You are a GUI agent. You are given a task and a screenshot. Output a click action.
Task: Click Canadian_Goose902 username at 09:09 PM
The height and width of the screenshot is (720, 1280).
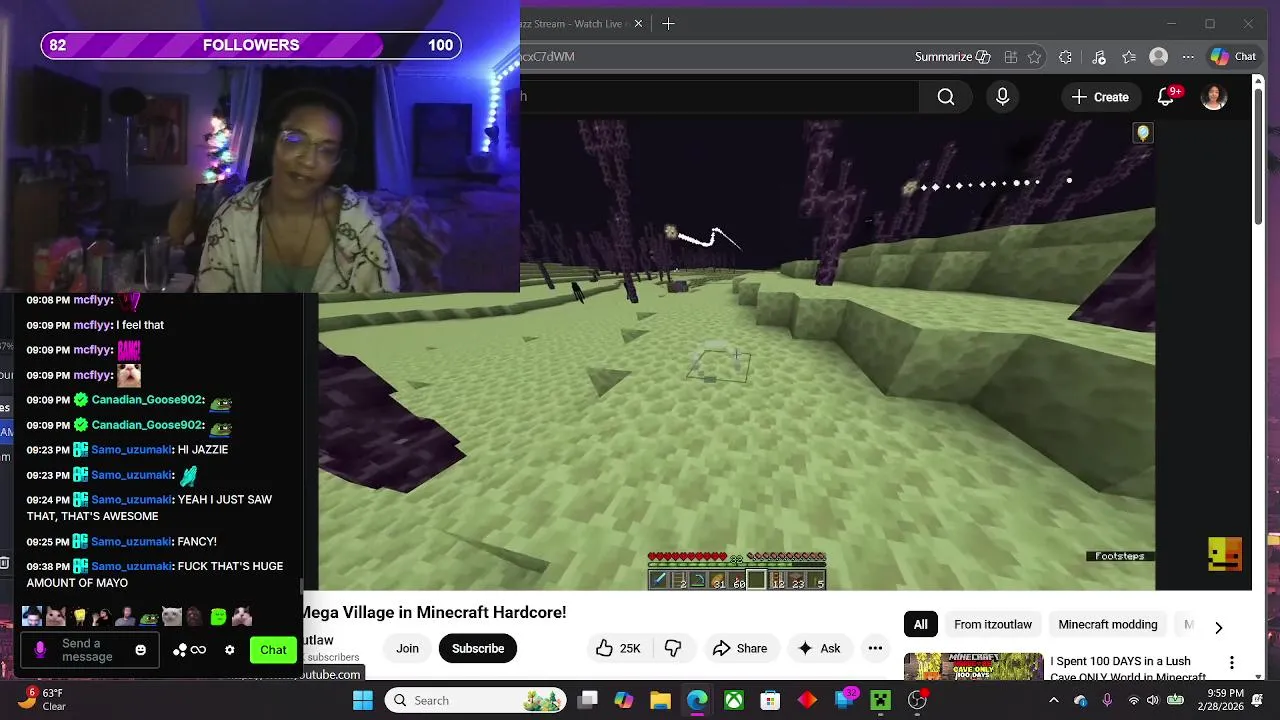147,400
